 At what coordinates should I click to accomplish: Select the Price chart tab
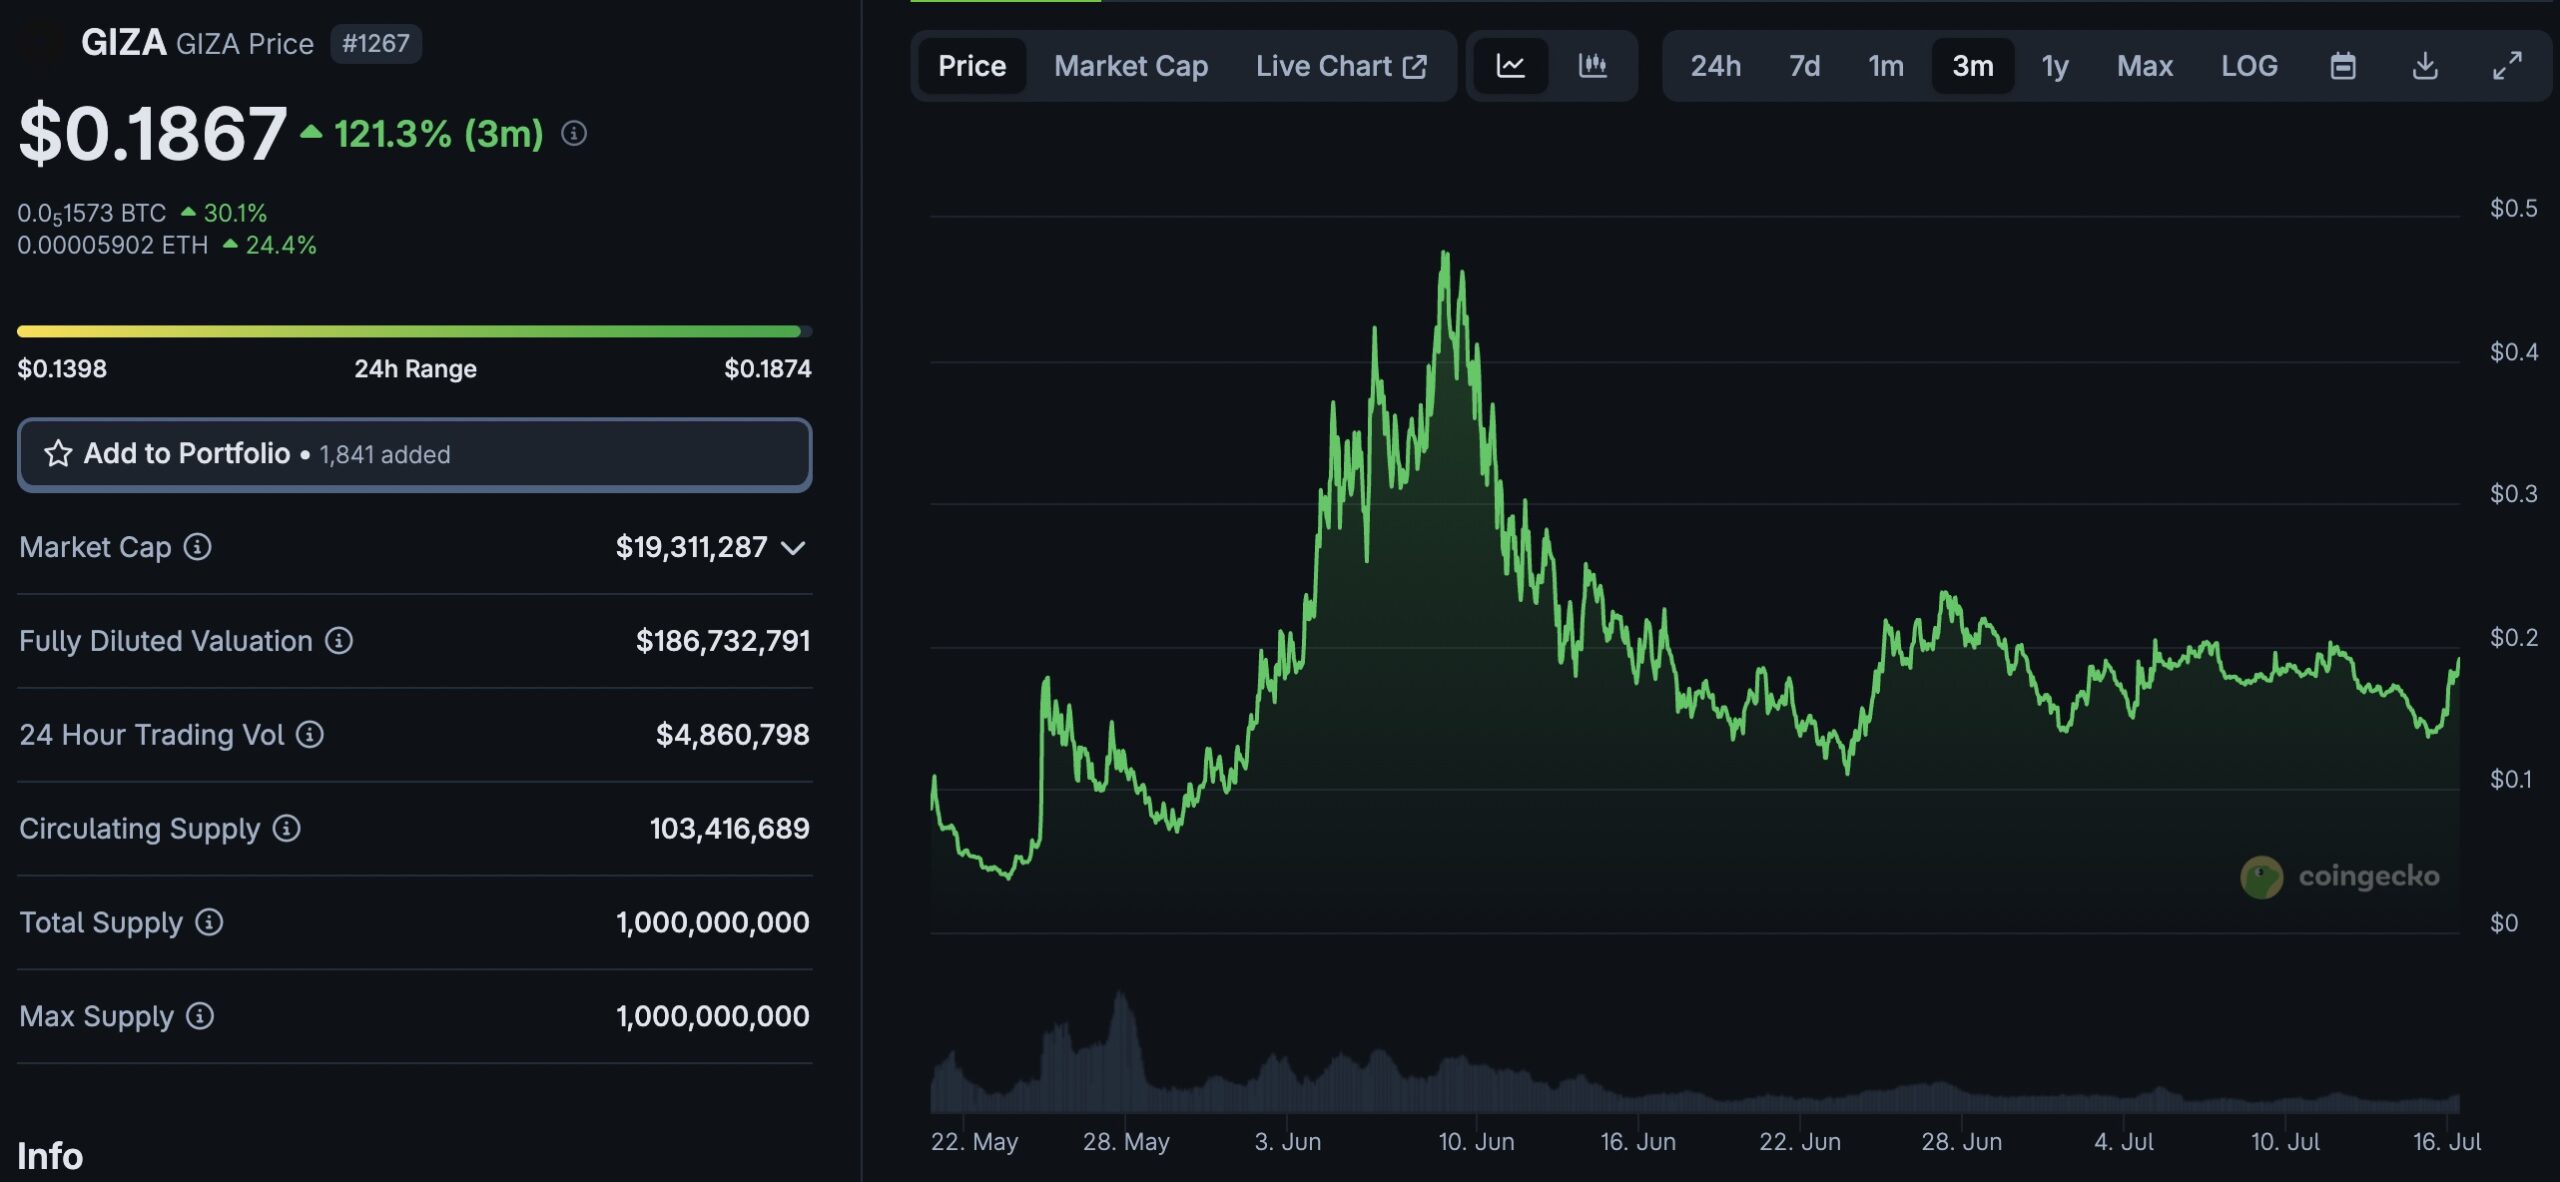[x=972, y=66]
